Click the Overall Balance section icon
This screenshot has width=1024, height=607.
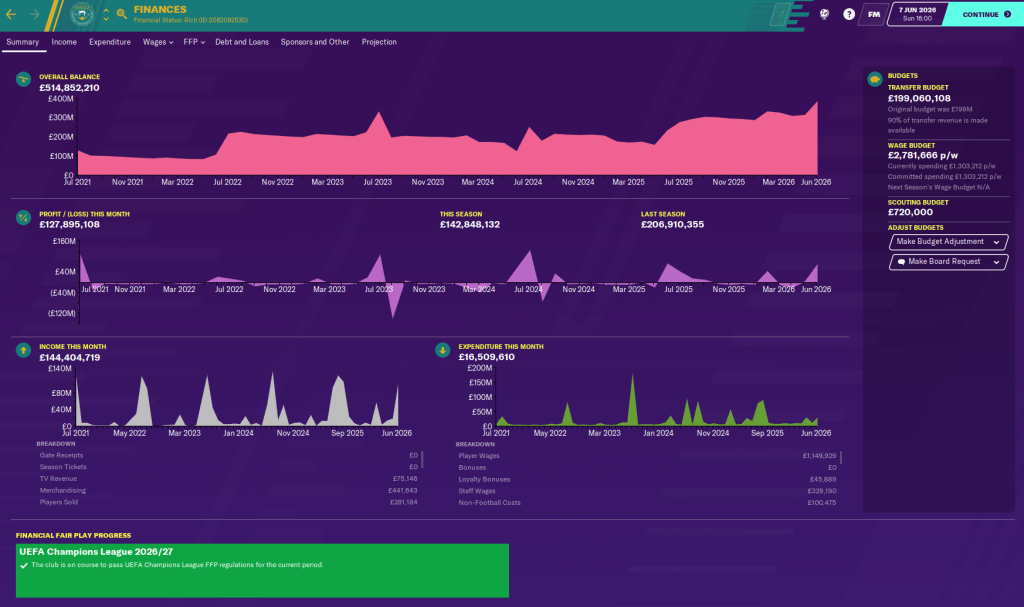(23, 78)
